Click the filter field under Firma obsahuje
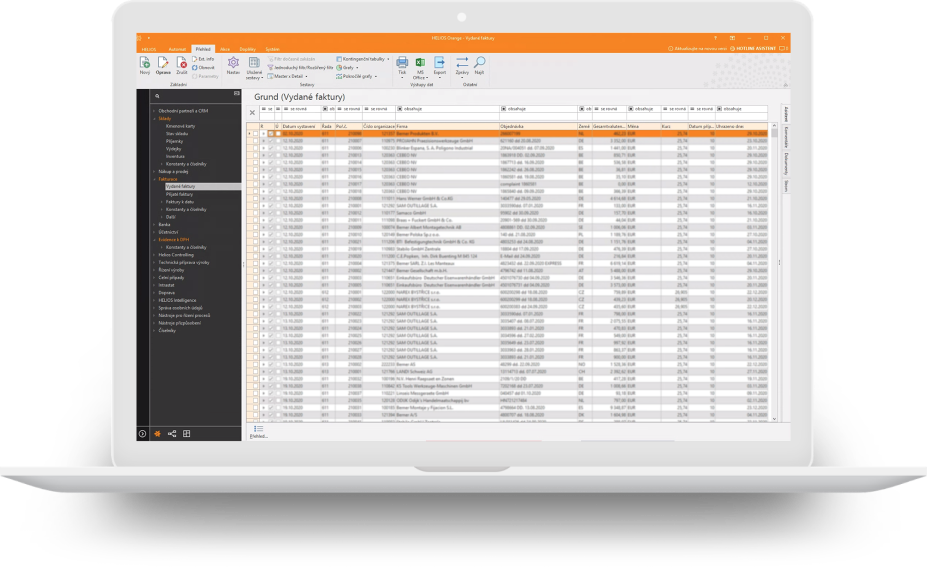This screenshot has width=927, height=567. [x=447, y=116]
